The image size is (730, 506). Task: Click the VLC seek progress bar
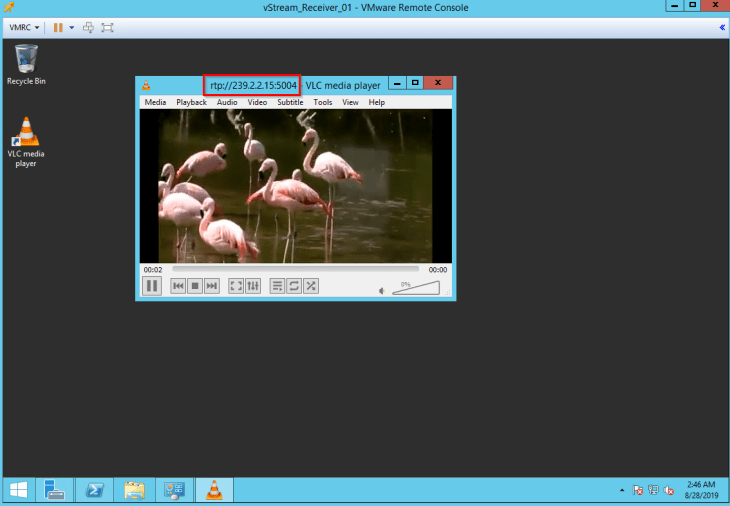(x=295, y=269)
